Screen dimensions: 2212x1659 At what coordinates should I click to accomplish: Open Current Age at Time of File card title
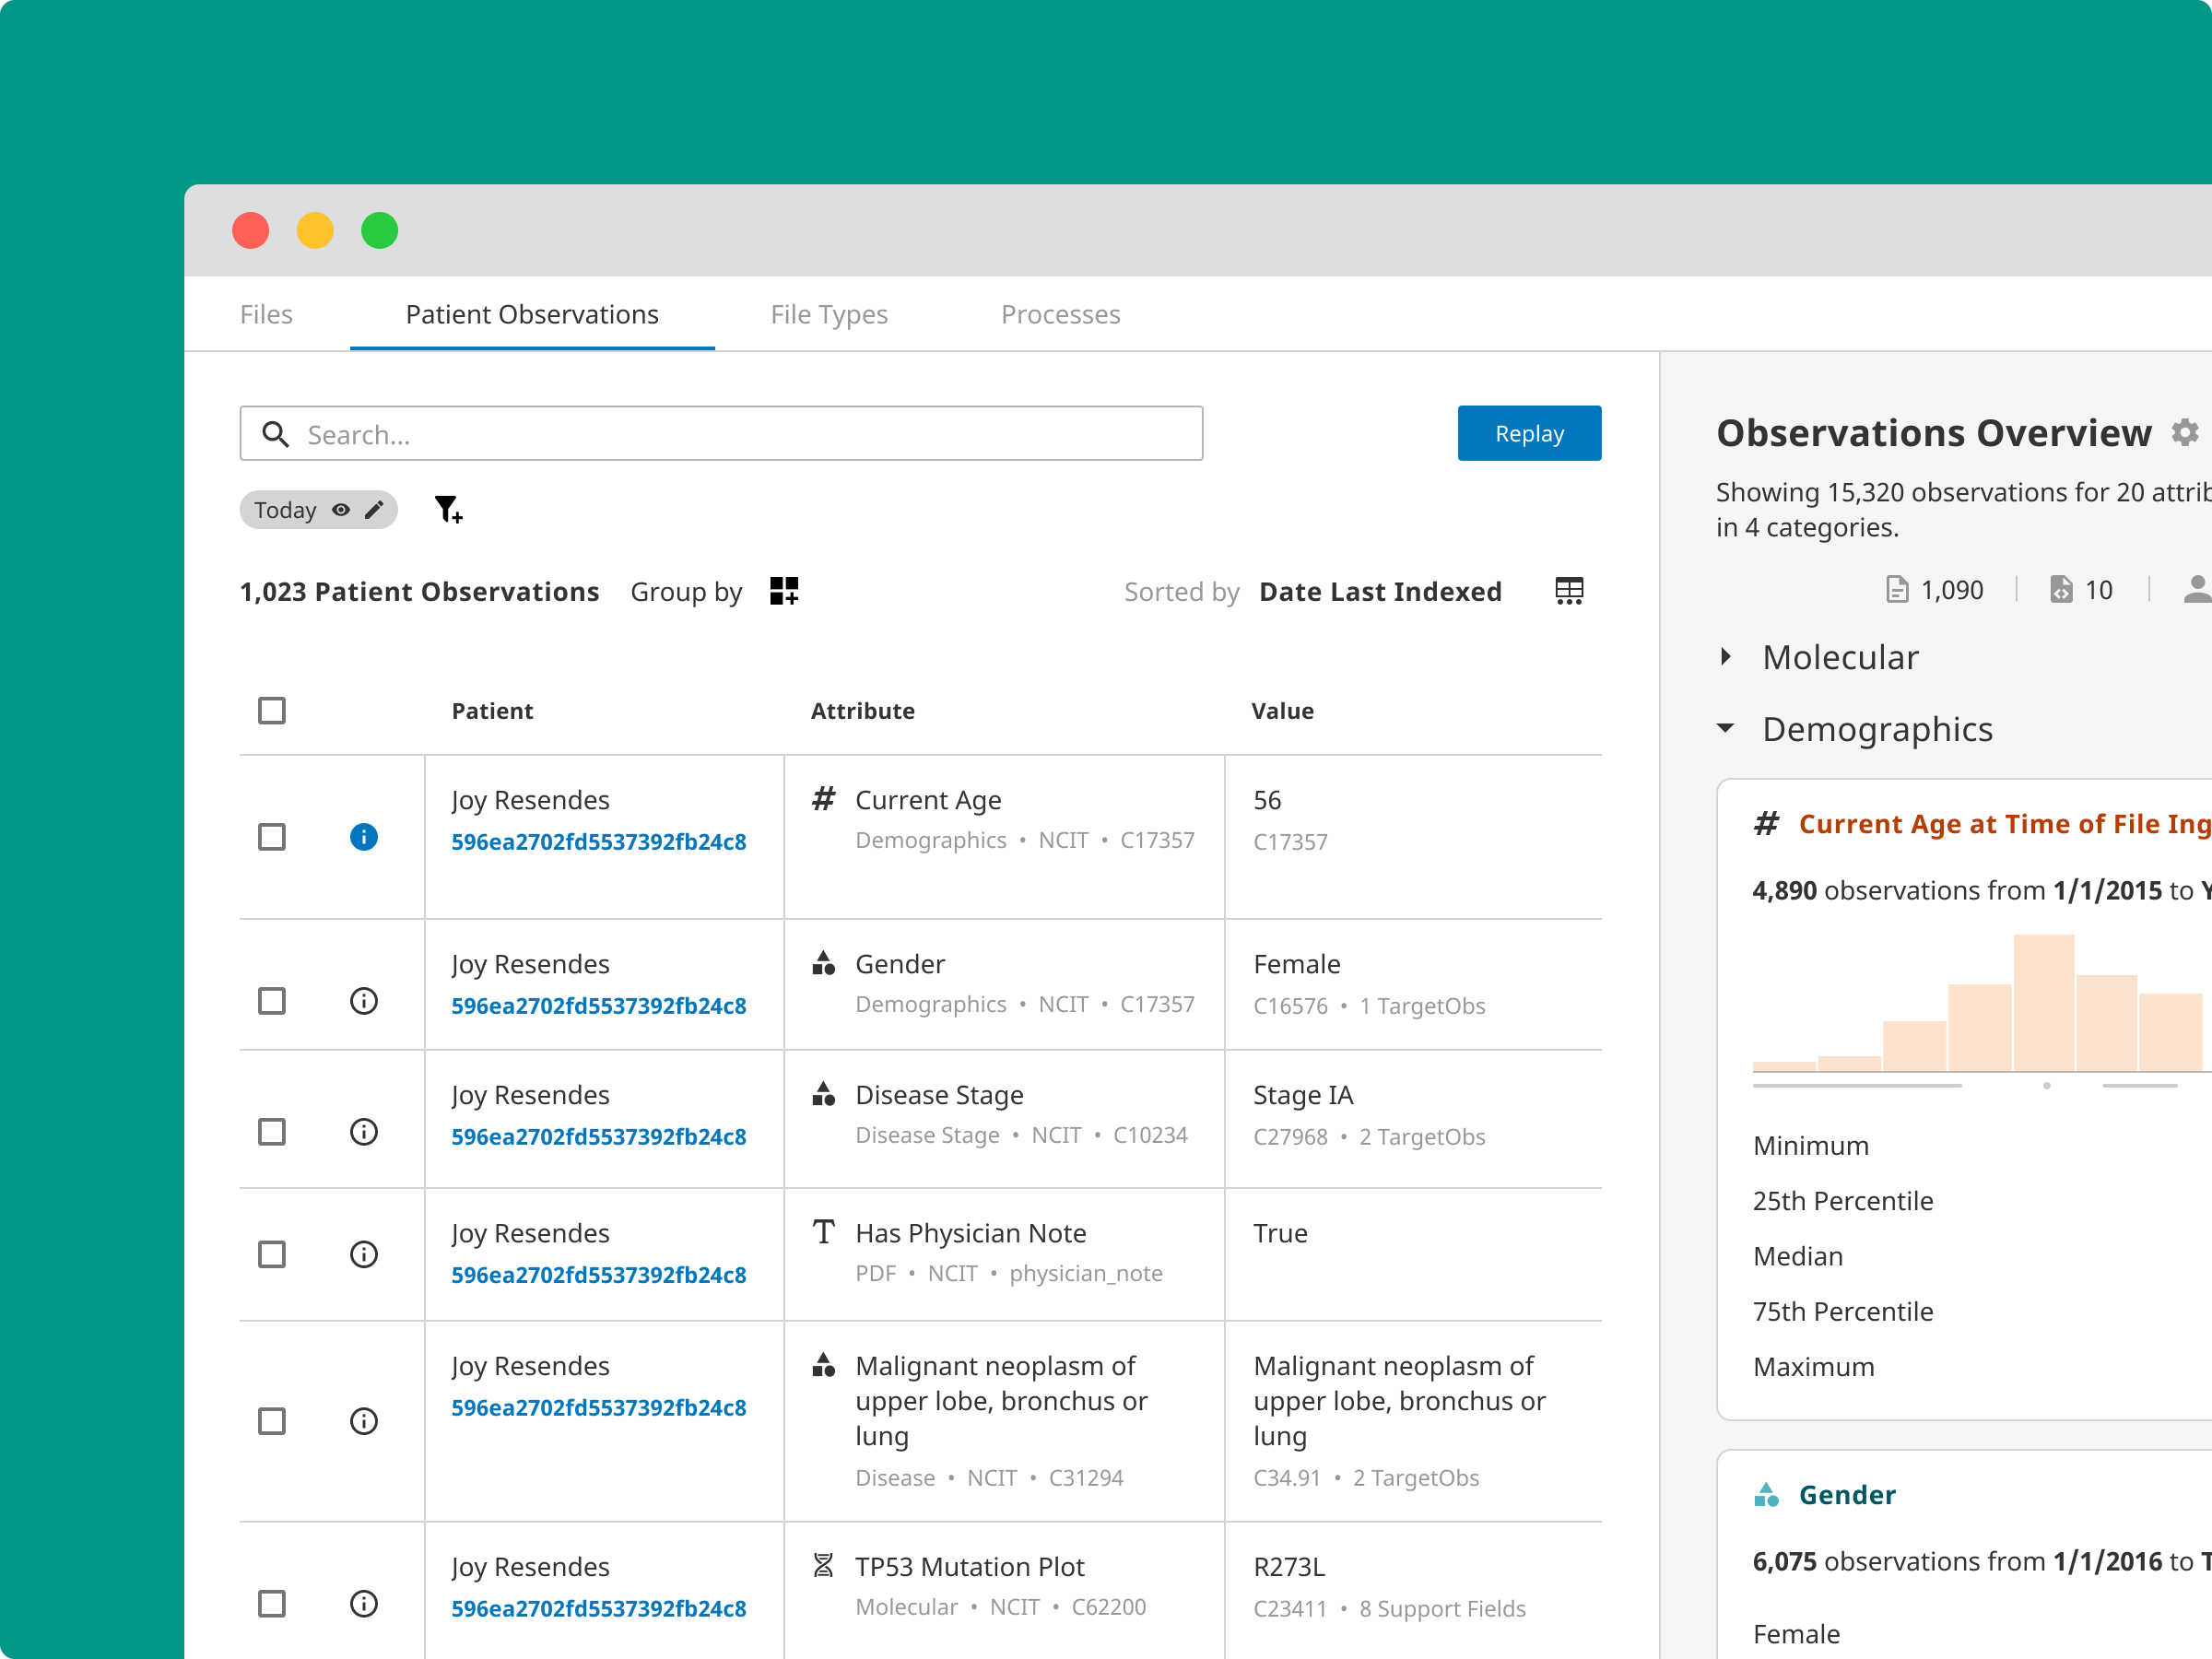click(x=2004, y=824)
